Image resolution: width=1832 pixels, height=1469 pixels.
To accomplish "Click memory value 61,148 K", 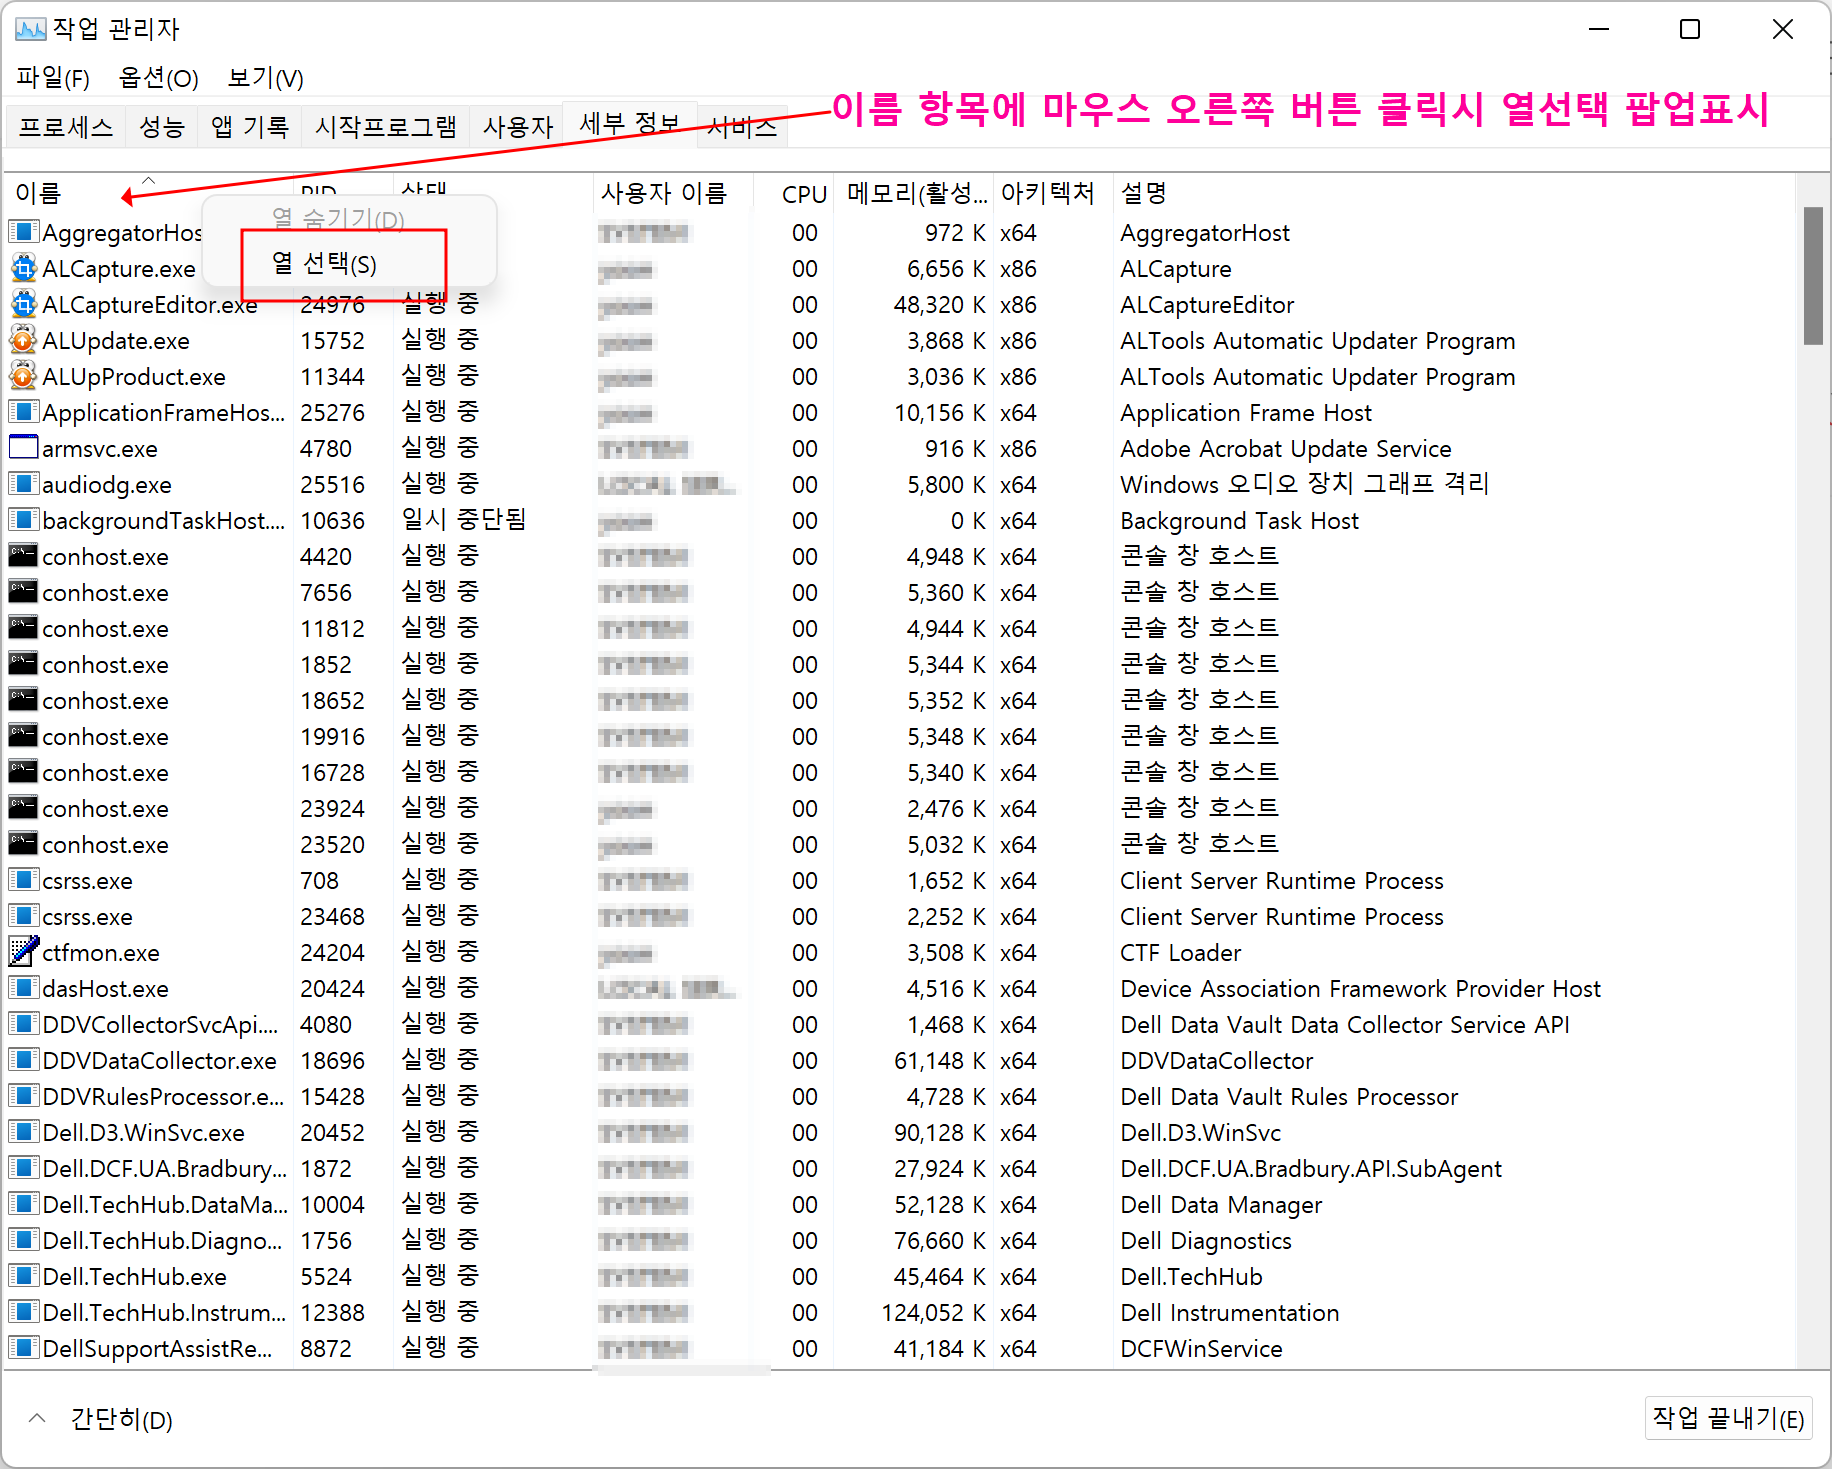I will pos(940,1061).
